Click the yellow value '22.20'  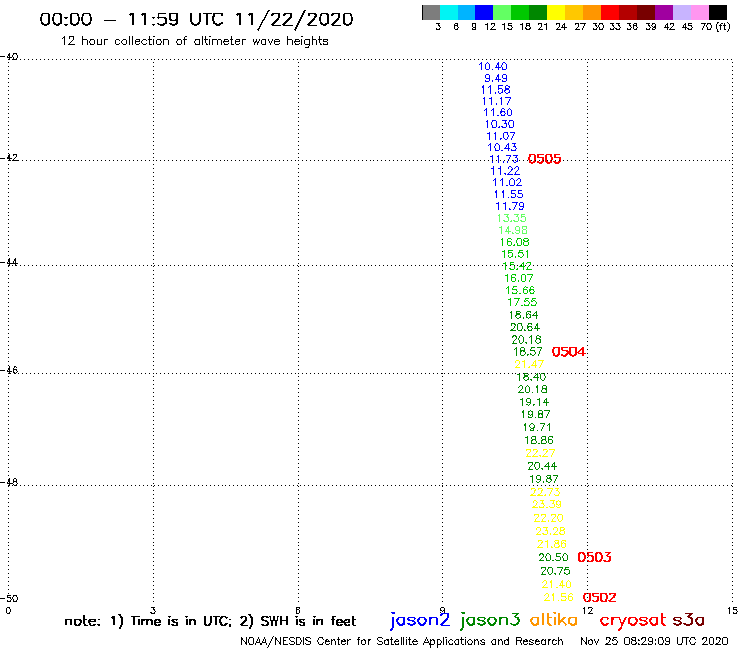[548, 518]
